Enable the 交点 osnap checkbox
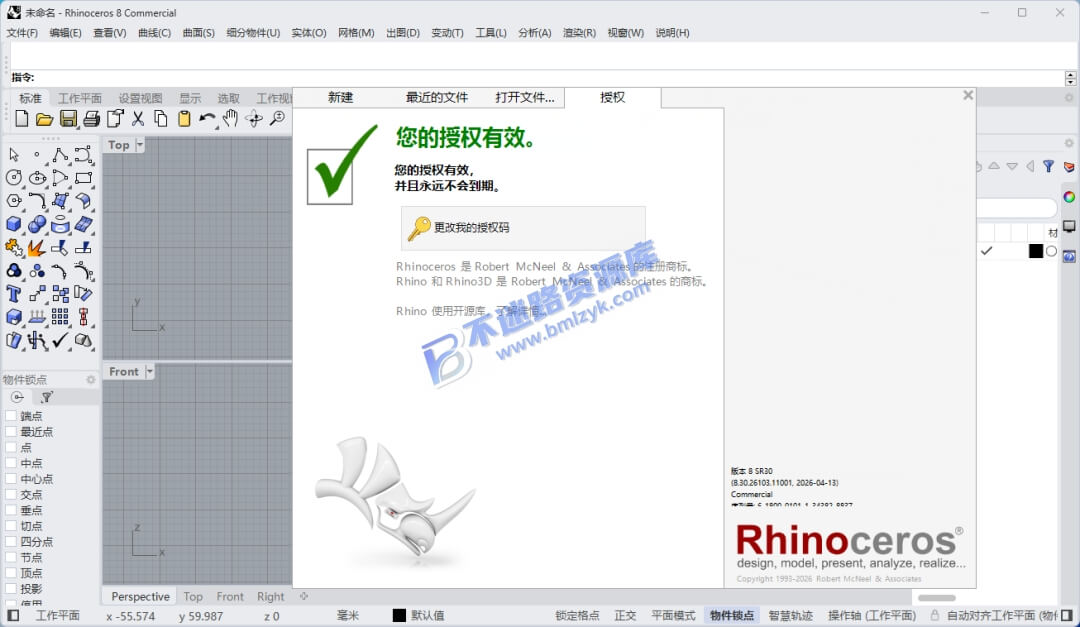 (11, 495)
